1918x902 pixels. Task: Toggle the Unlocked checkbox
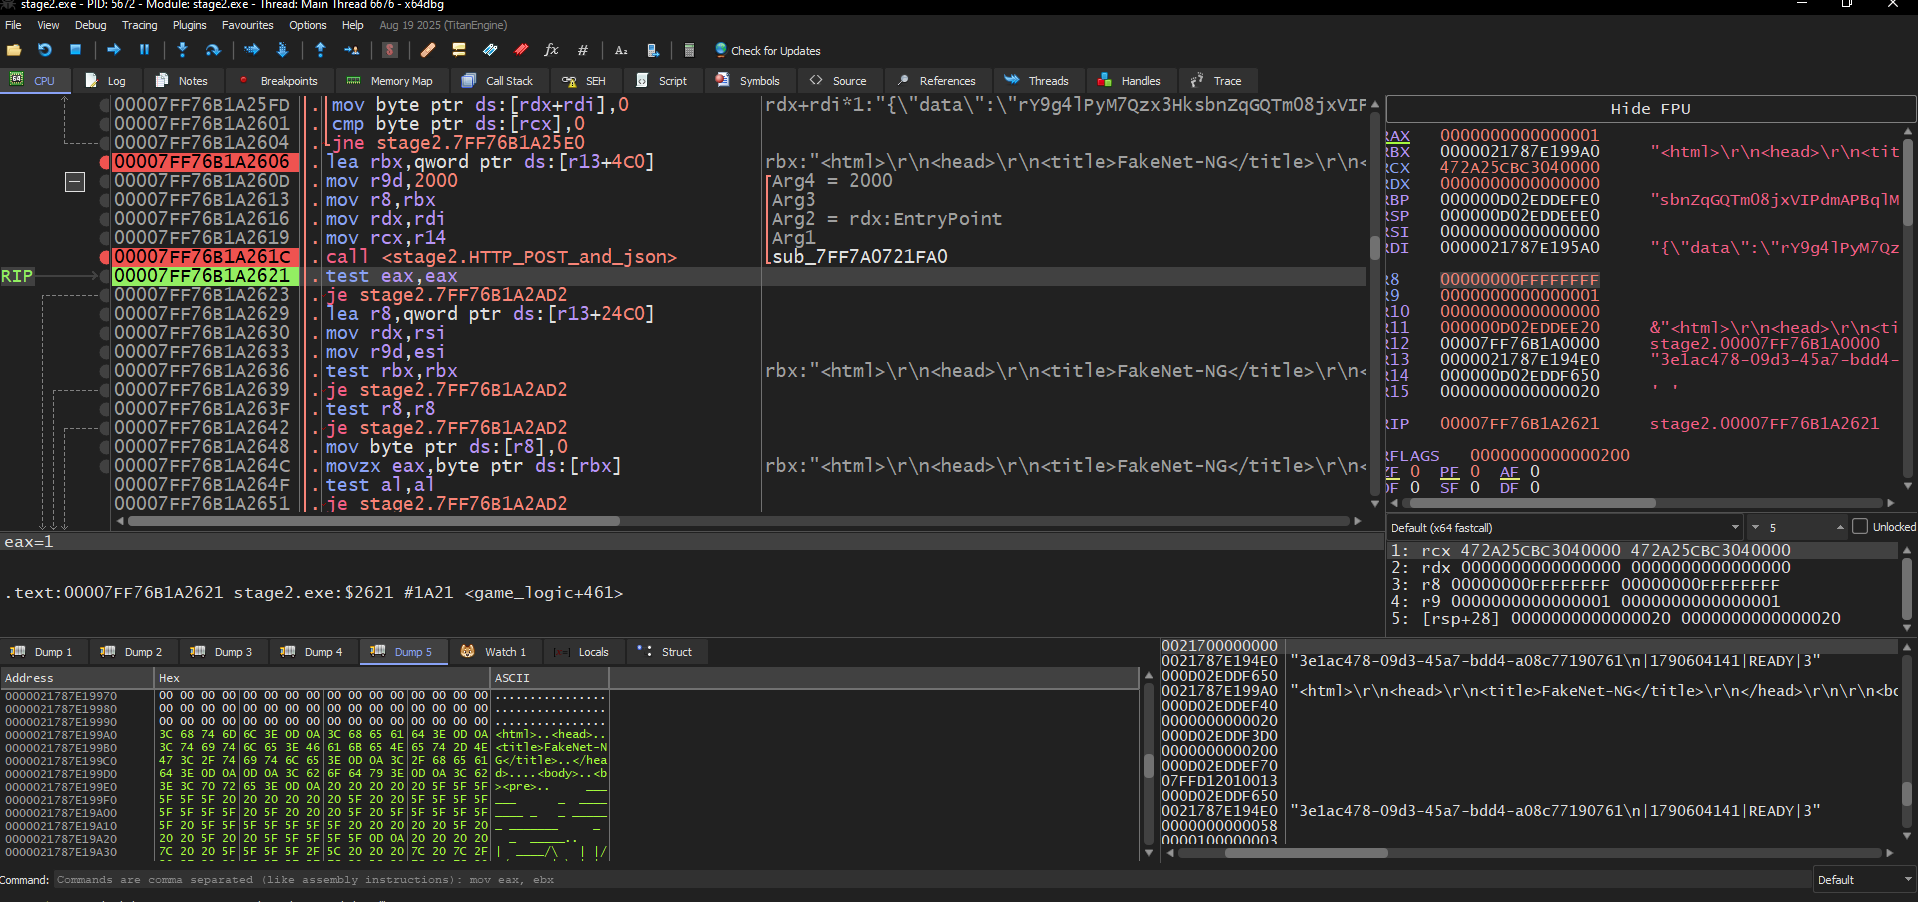pos(1860,527)
